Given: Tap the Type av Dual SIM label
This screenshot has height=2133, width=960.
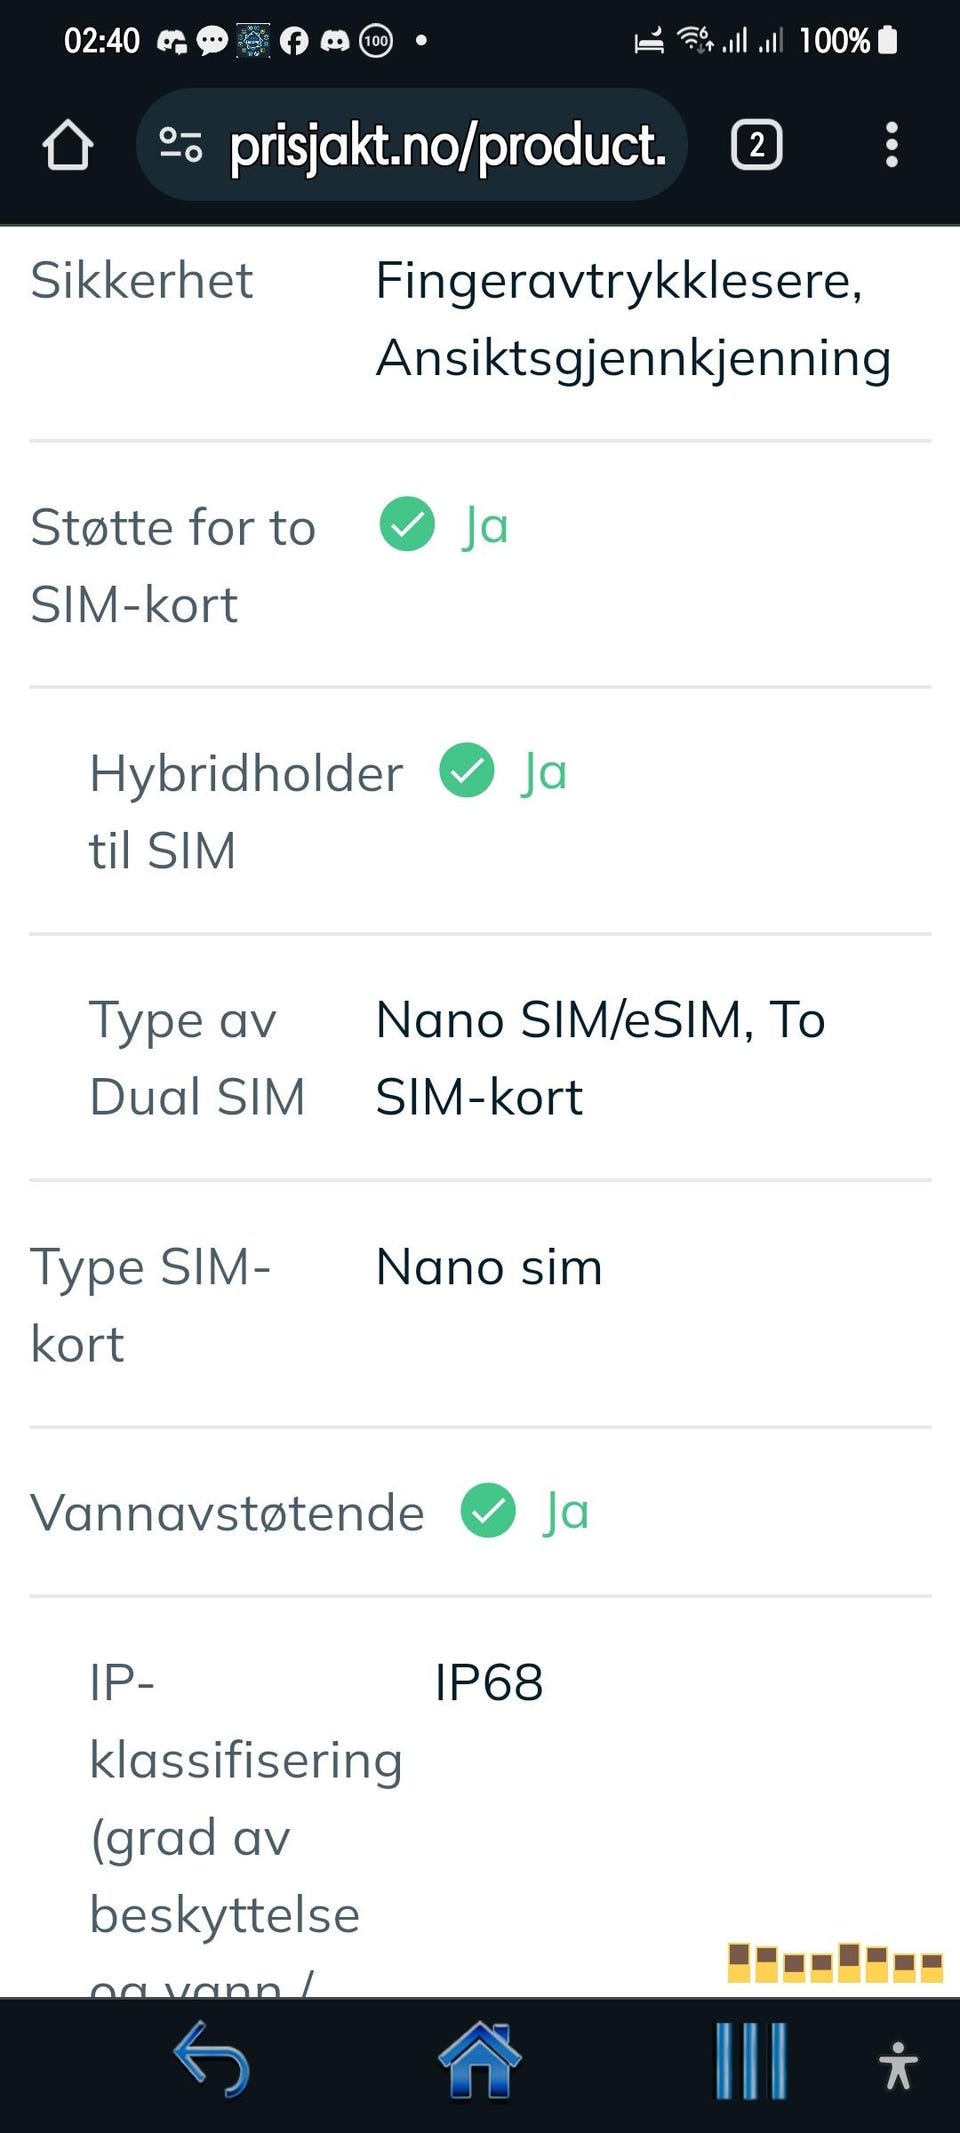Looking at the screenshot, I should click(x=196, y=1058).
